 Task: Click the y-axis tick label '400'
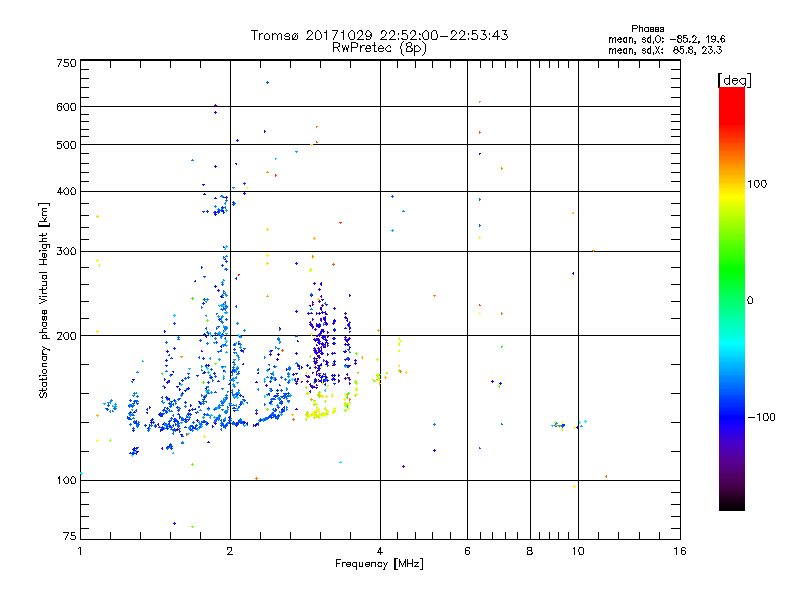pos(66,191)
